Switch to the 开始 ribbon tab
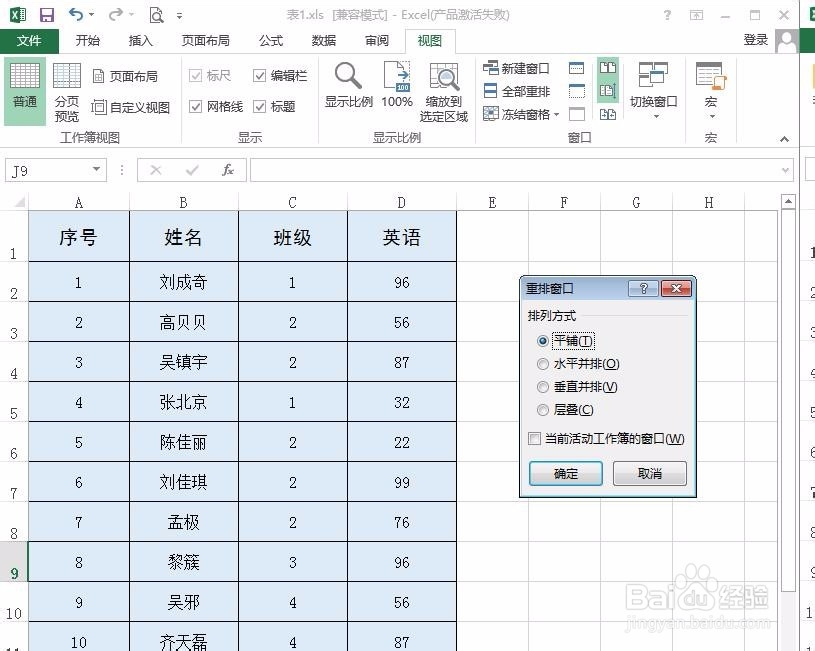The width and height of the screenshot is (815, 651). [x=87, y=41]
